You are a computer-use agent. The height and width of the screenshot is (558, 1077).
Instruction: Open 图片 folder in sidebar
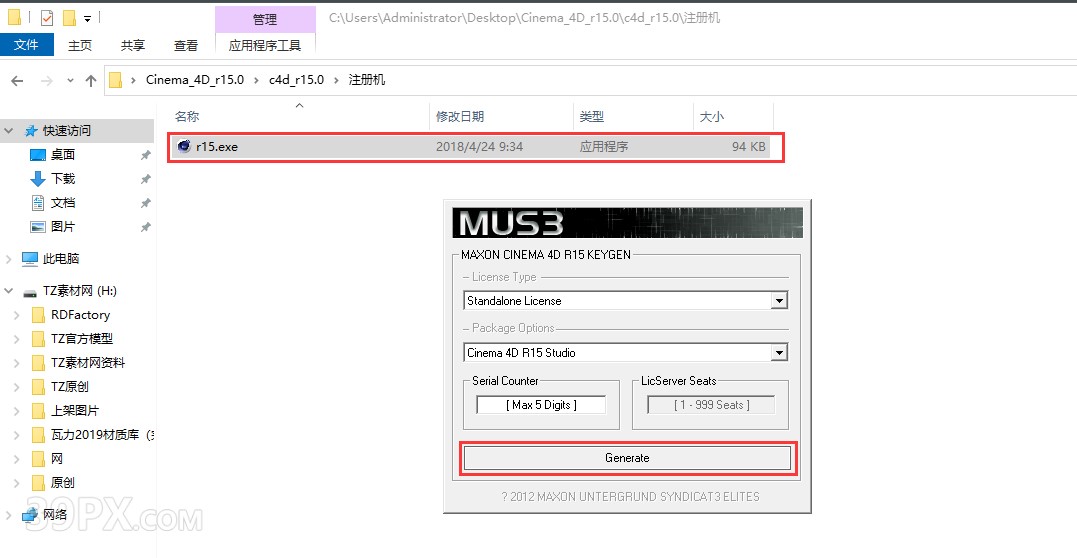pos(62,227)
